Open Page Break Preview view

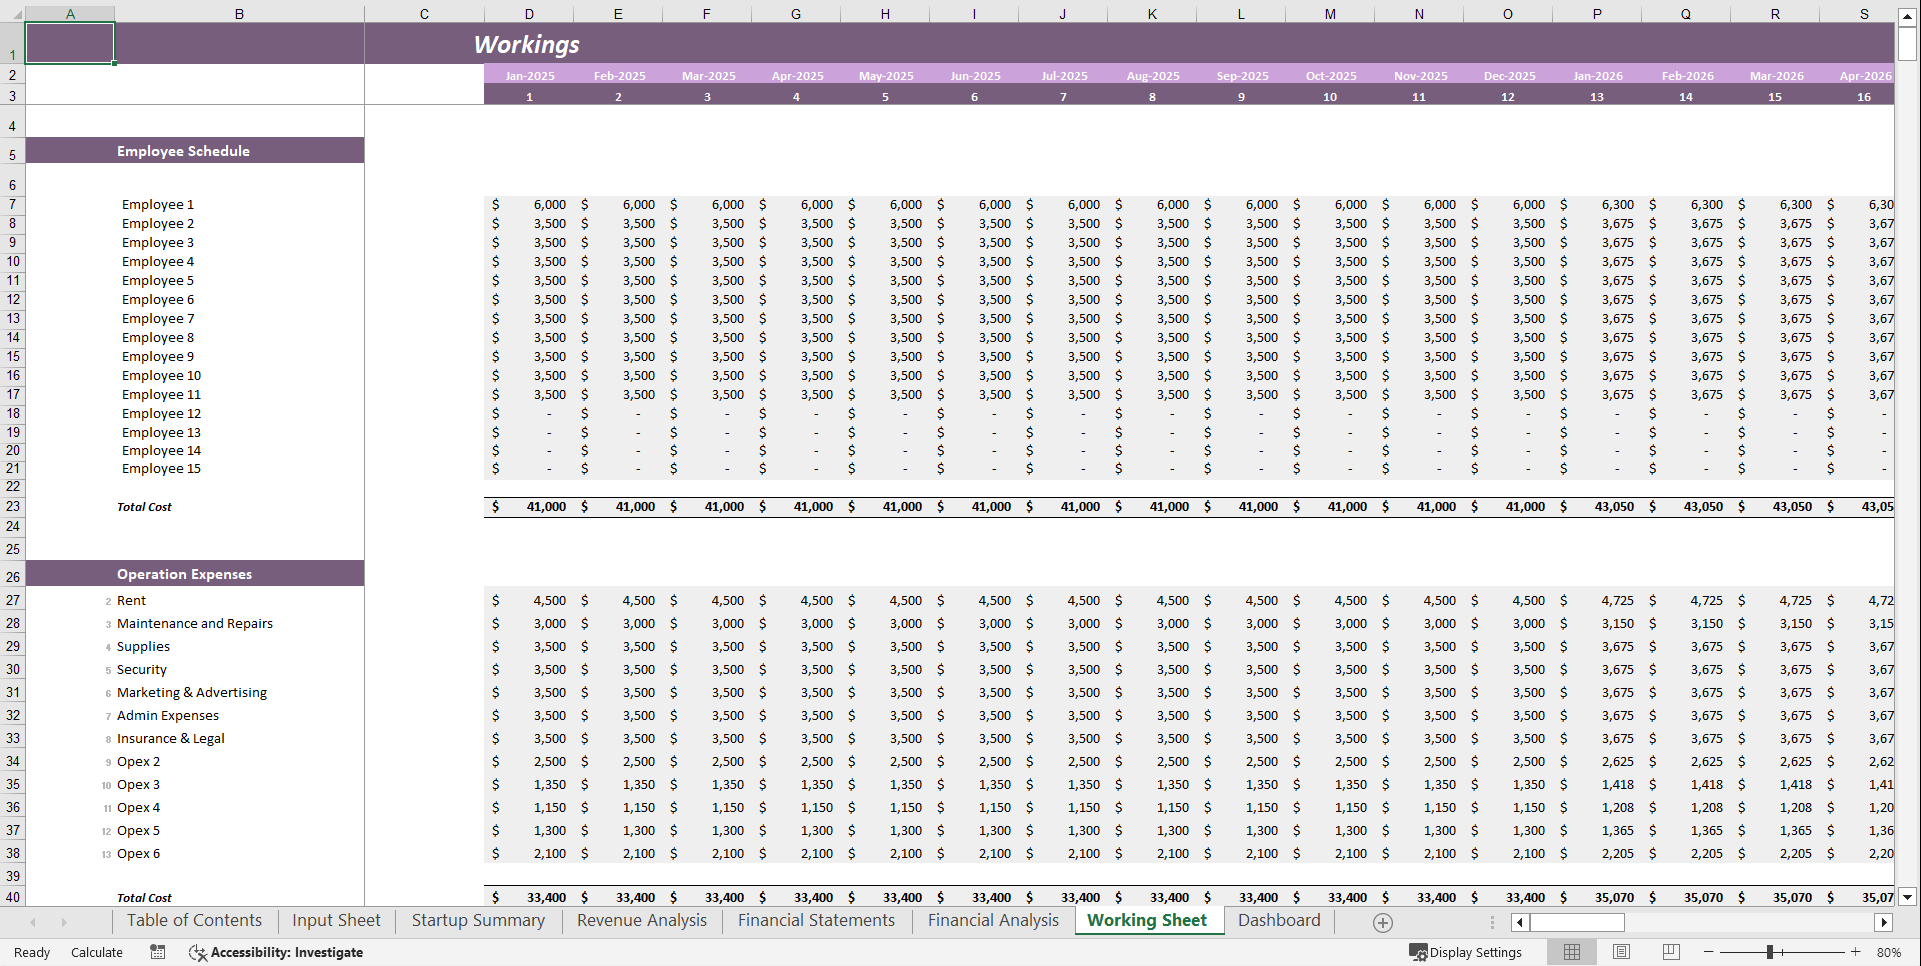coord(1671,951)
